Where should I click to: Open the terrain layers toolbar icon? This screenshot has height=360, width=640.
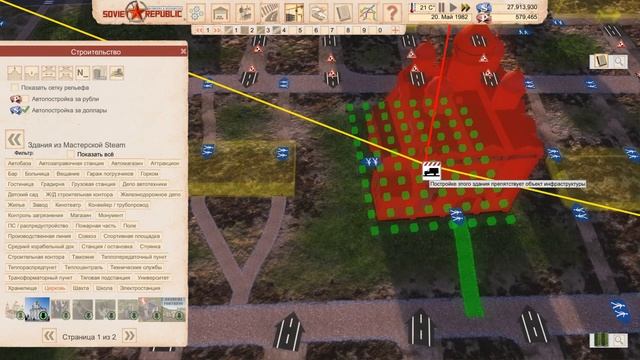click(x=318, y=13)
